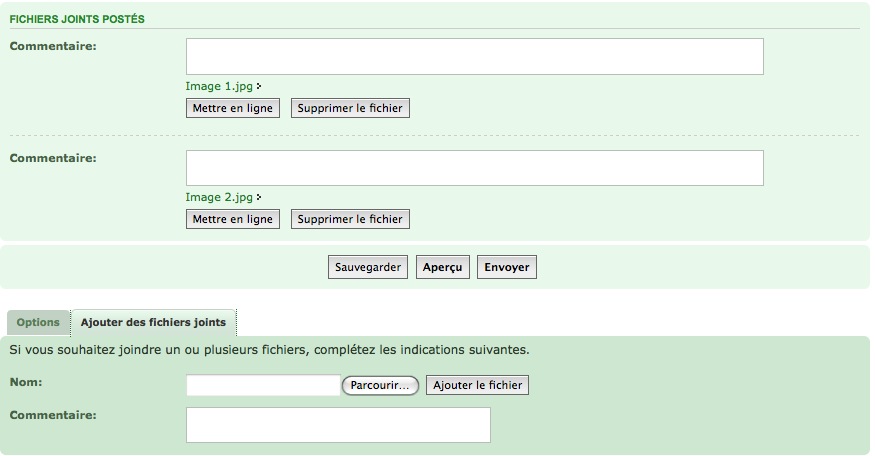Click the arrow icon beside Image 1.jpg
This screenshot has height=456, width=875.
pos(259,87)
